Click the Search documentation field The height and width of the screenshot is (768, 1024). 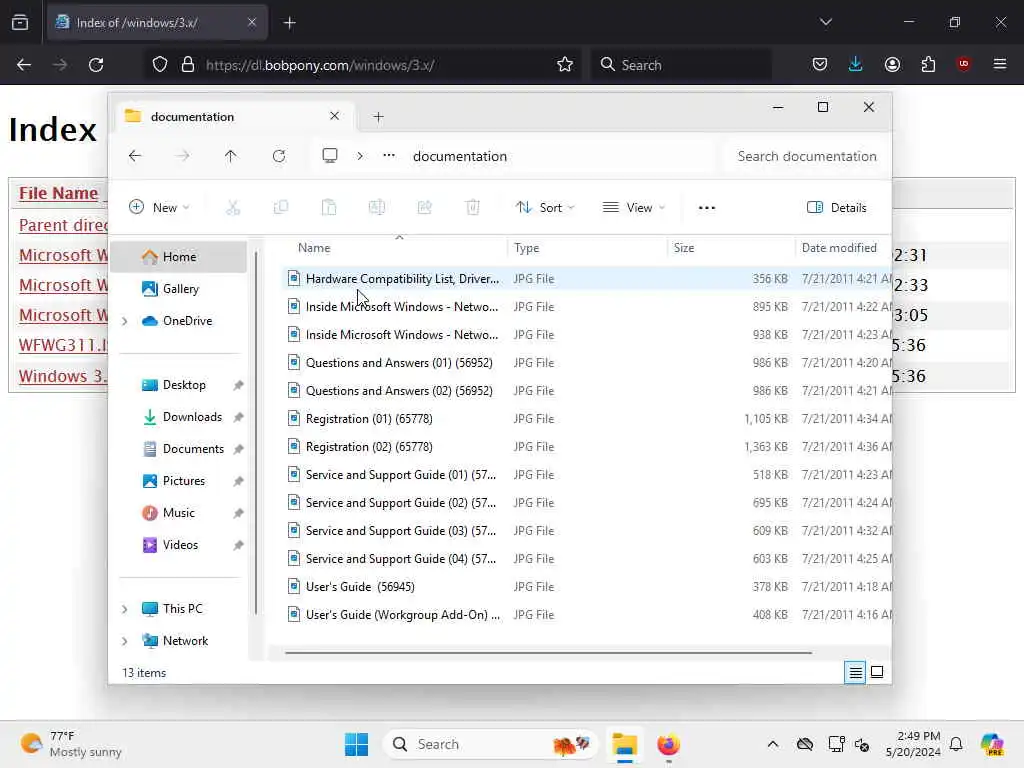pos(807,156)
